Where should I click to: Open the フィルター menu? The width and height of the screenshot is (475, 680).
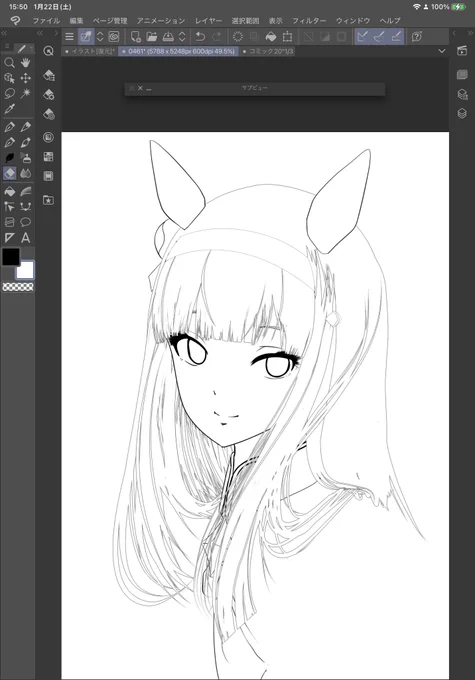[309, 20]
